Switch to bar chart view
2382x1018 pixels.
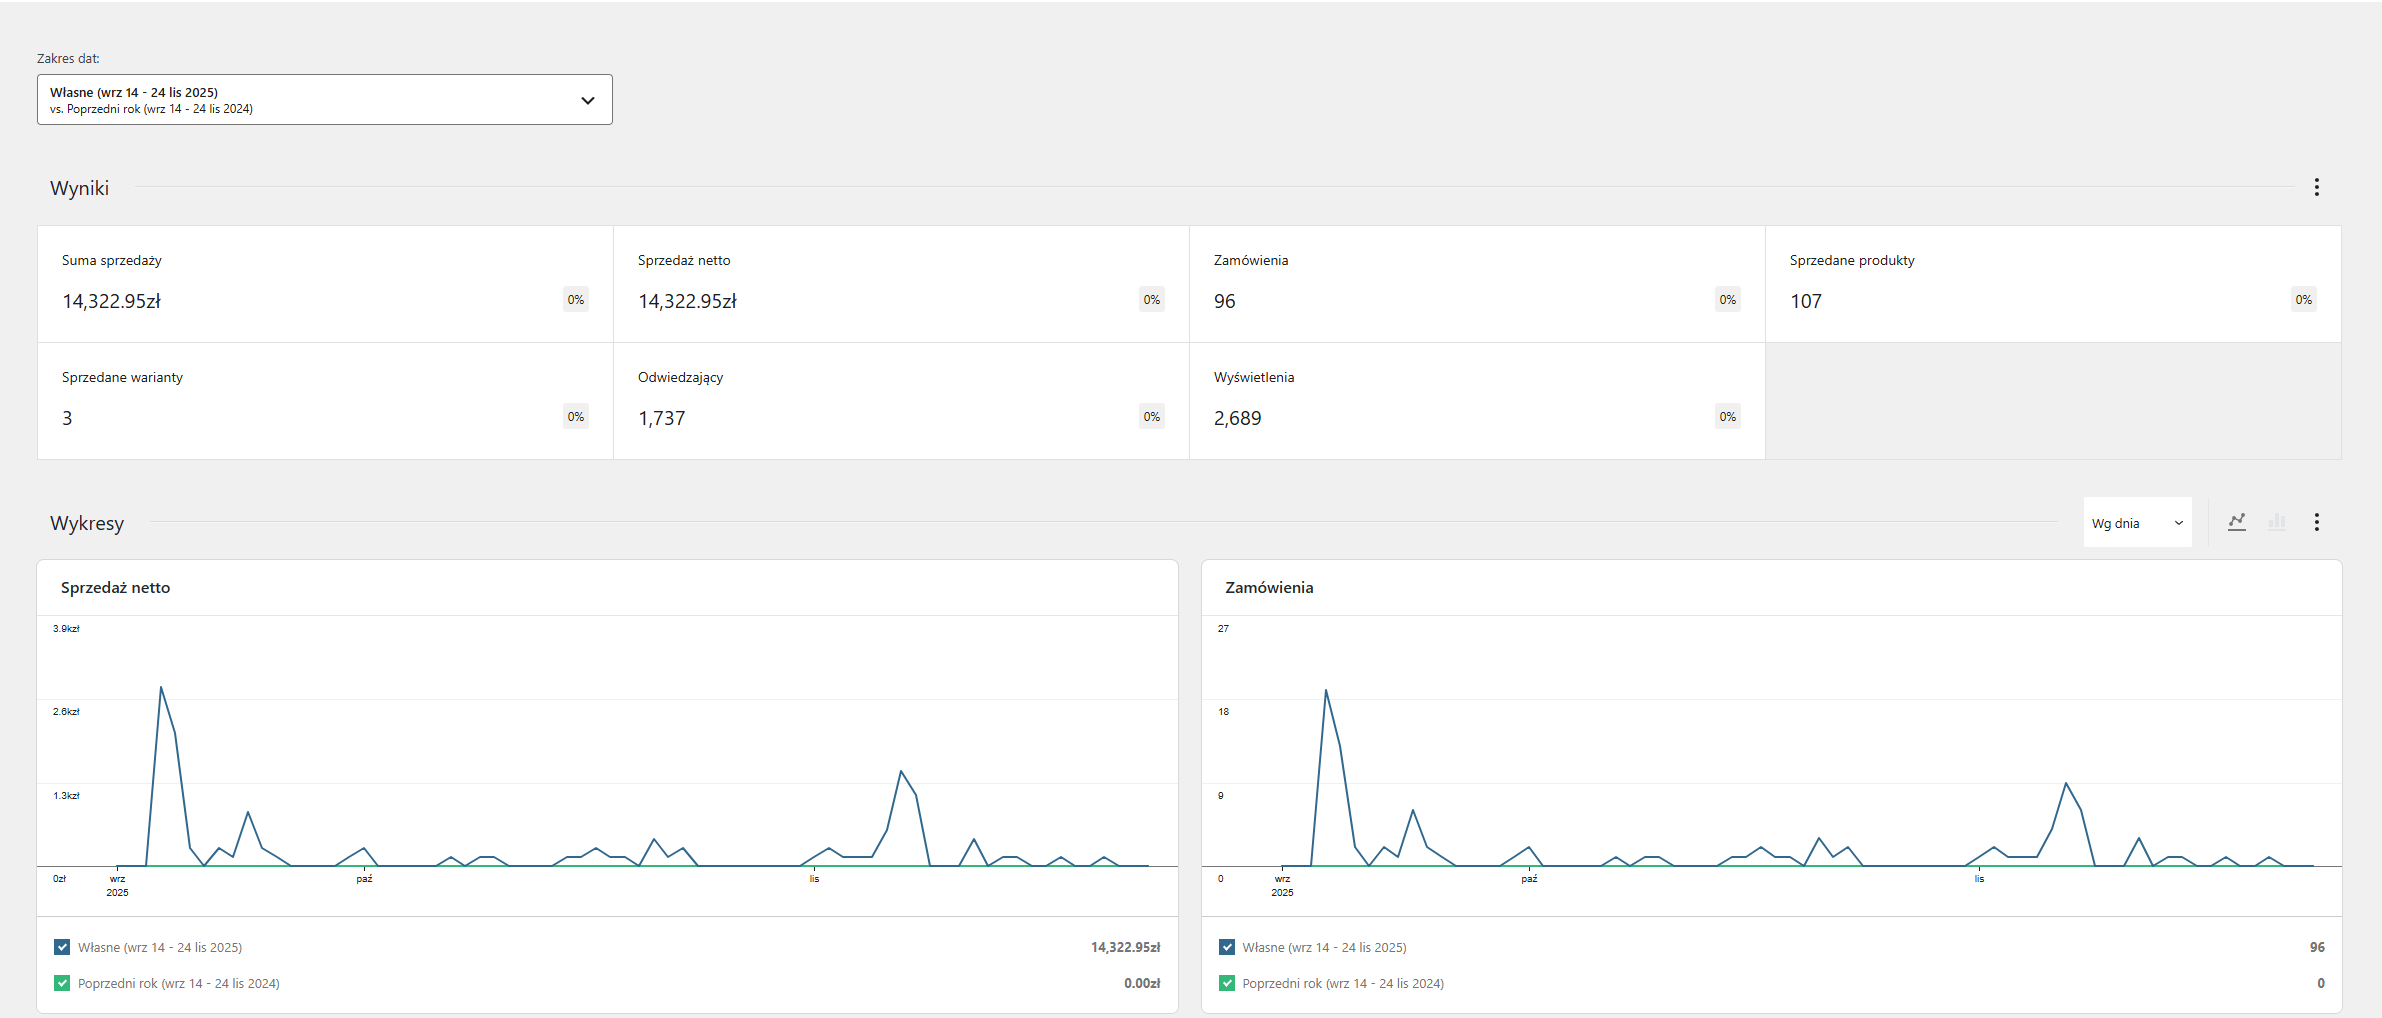click(x=2277, y=522)
